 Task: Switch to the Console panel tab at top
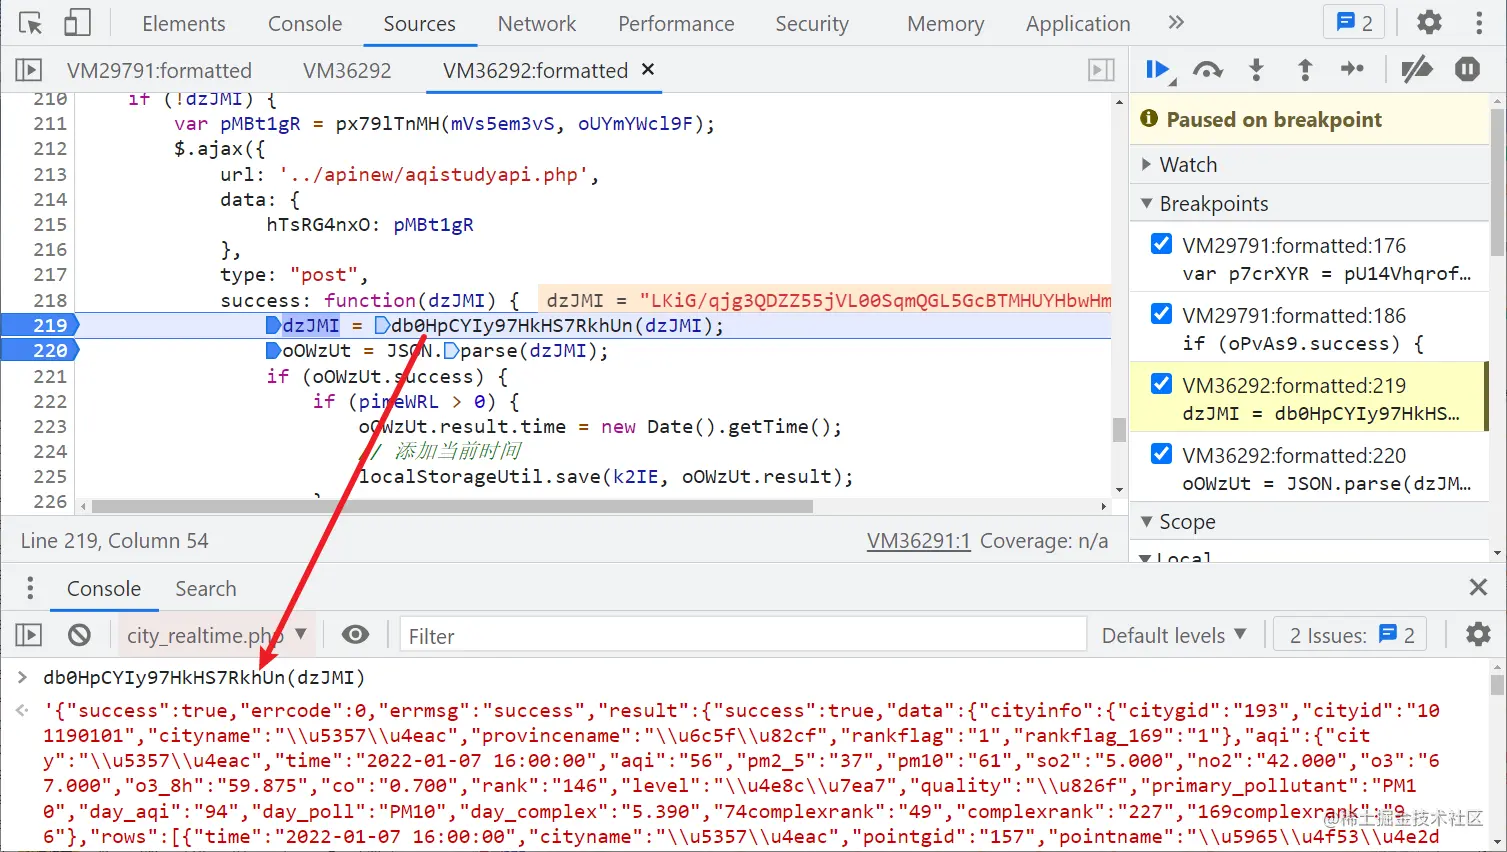click(305, 23)
